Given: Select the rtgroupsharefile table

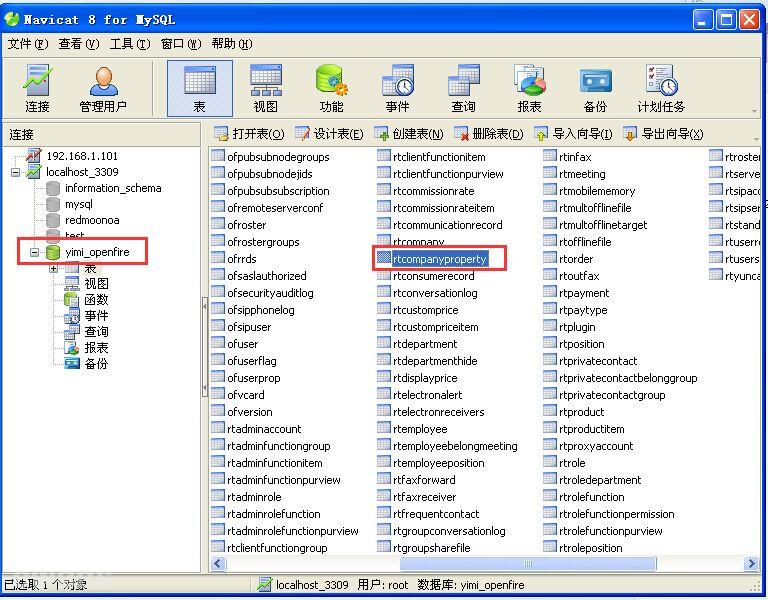Looking at the screenshot, I should point(432,548).
